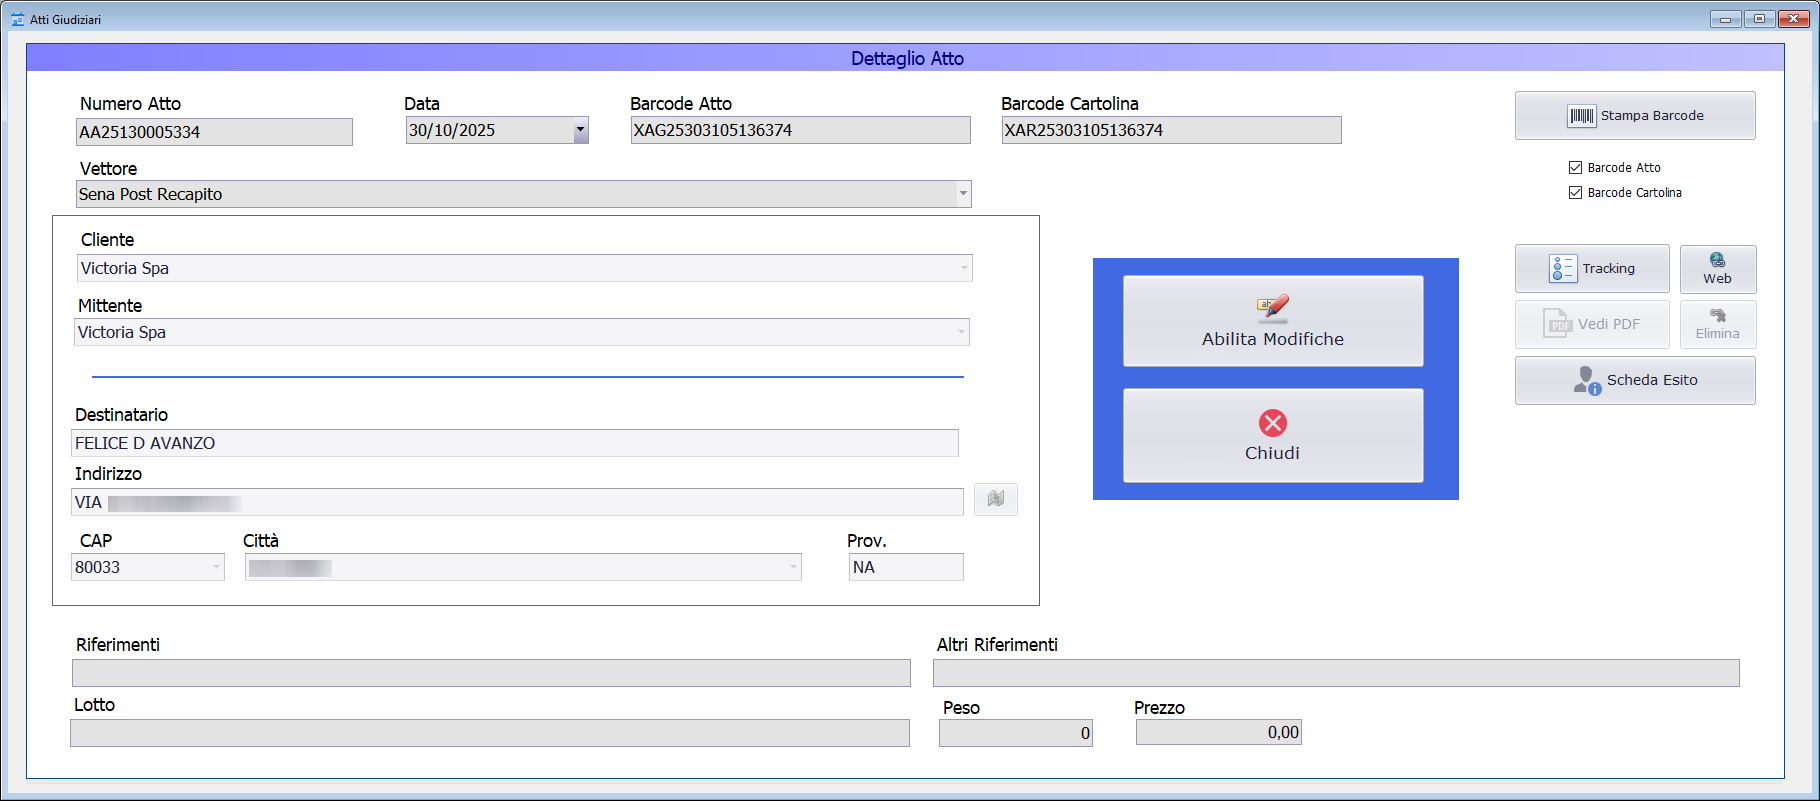Select the Riferimenti text field

pos(490,673)
